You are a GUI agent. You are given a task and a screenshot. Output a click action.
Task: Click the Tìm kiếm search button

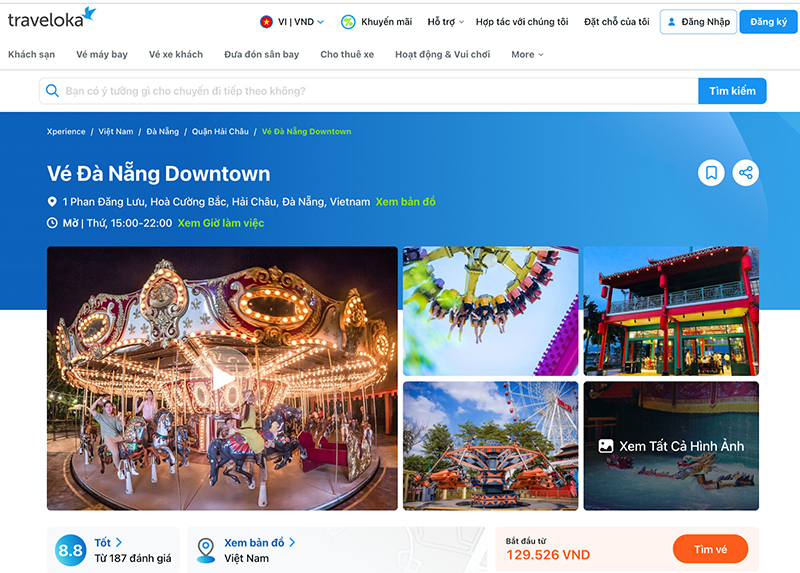point(732,91)
